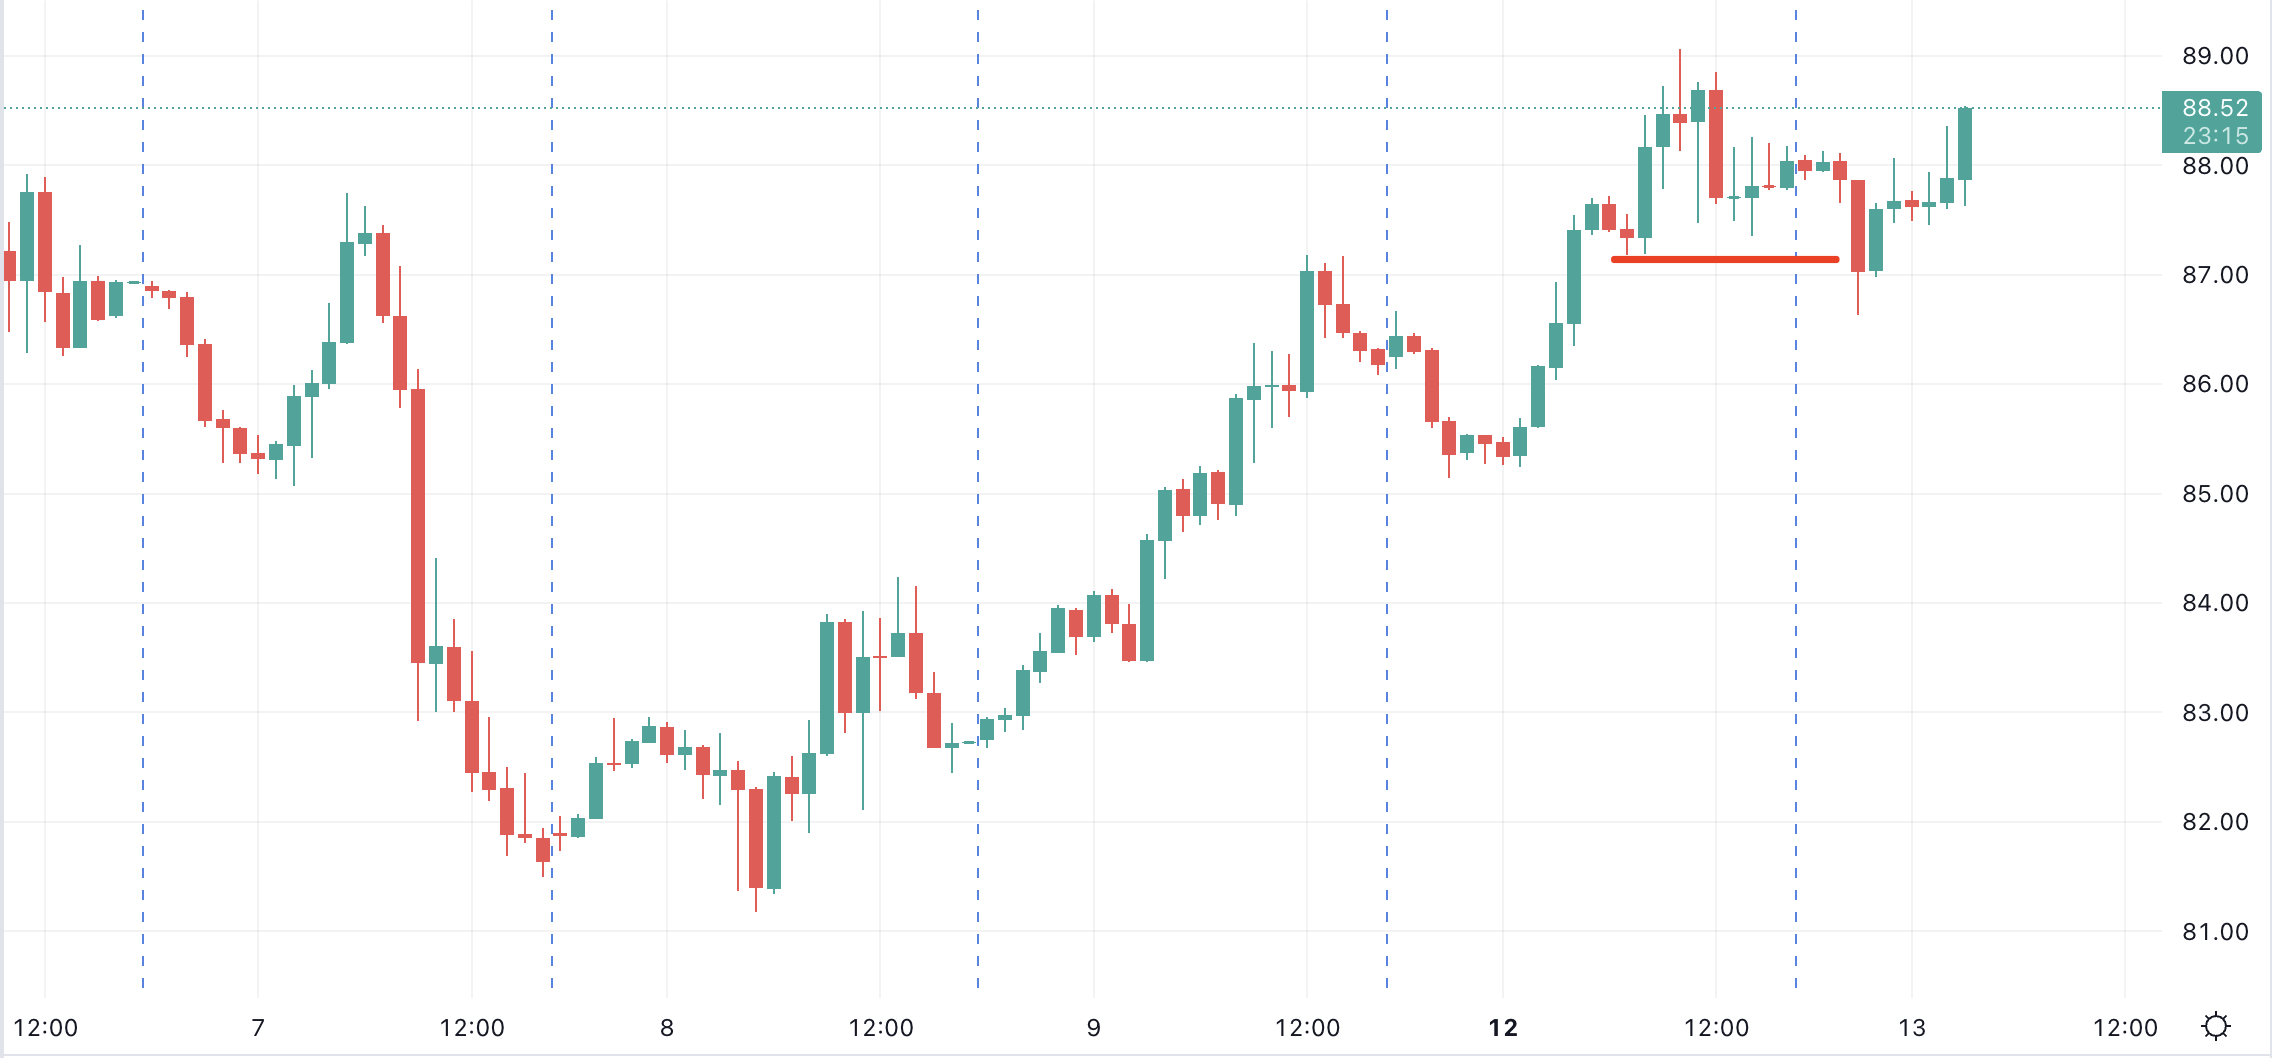2272x1058 pixels.
Task: Click the tallest red candle dropping below 84
Action: pyautogui.click(x=418, y=525)
